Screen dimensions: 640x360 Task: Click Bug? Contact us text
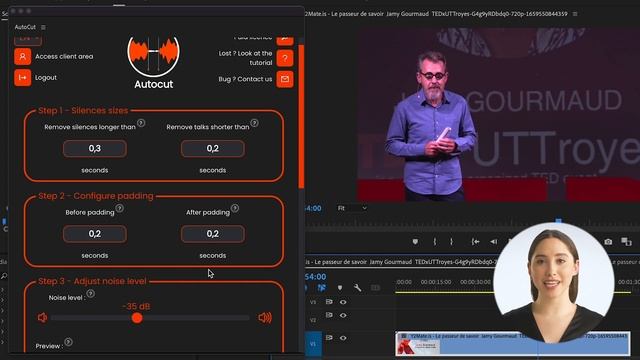tap(245, 79)
